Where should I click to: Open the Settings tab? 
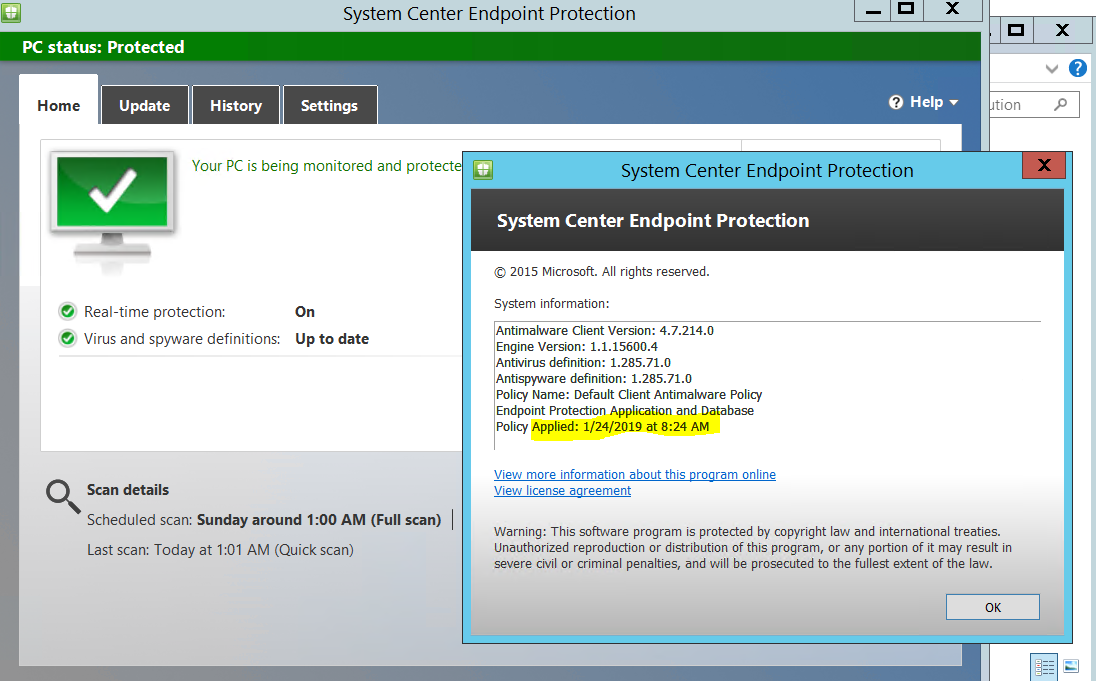point(329,106)
